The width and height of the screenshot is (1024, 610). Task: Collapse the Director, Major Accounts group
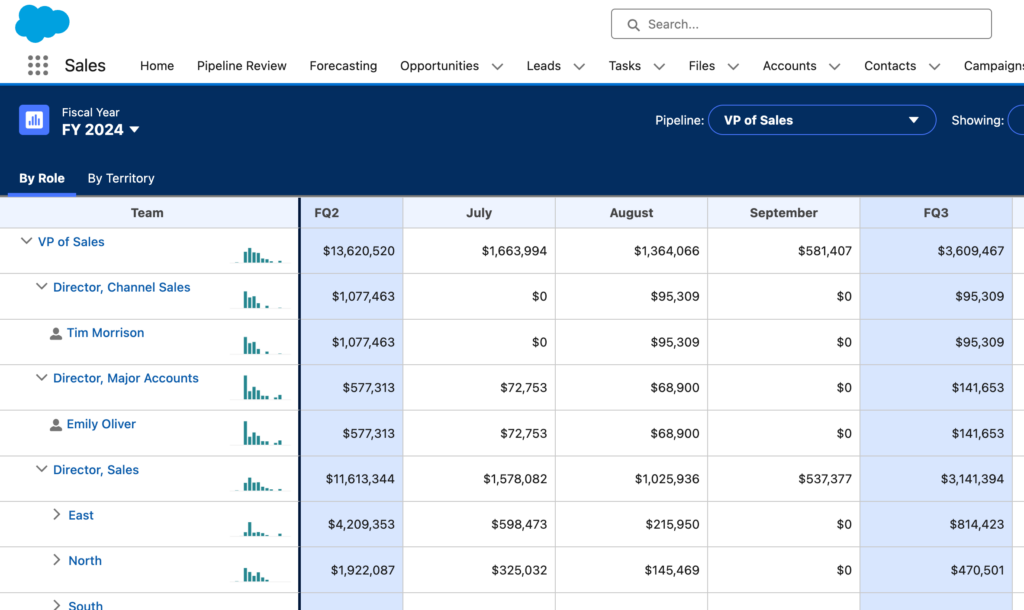click(x=40, y=378)
